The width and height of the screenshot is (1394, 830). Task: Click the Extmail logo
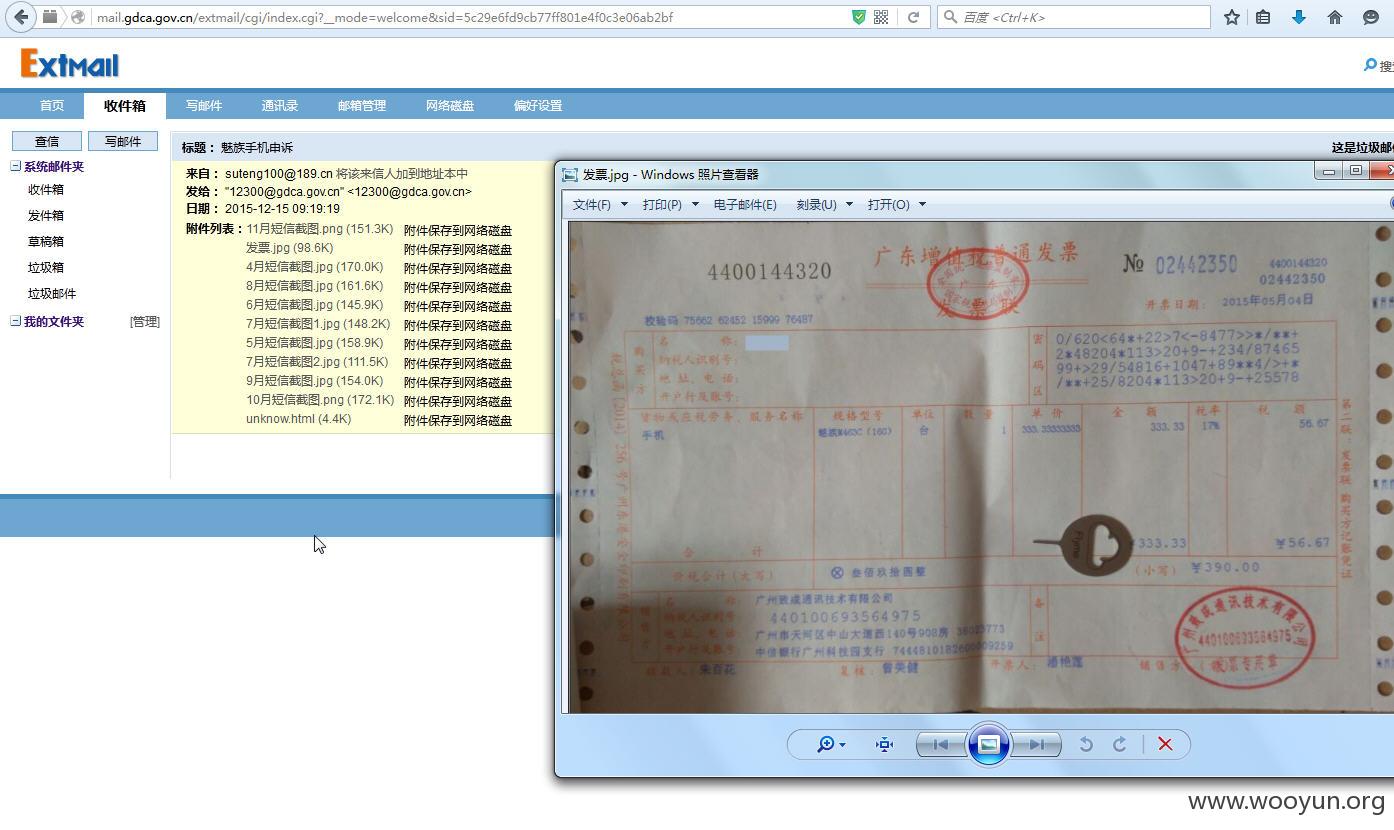[69, 64]
